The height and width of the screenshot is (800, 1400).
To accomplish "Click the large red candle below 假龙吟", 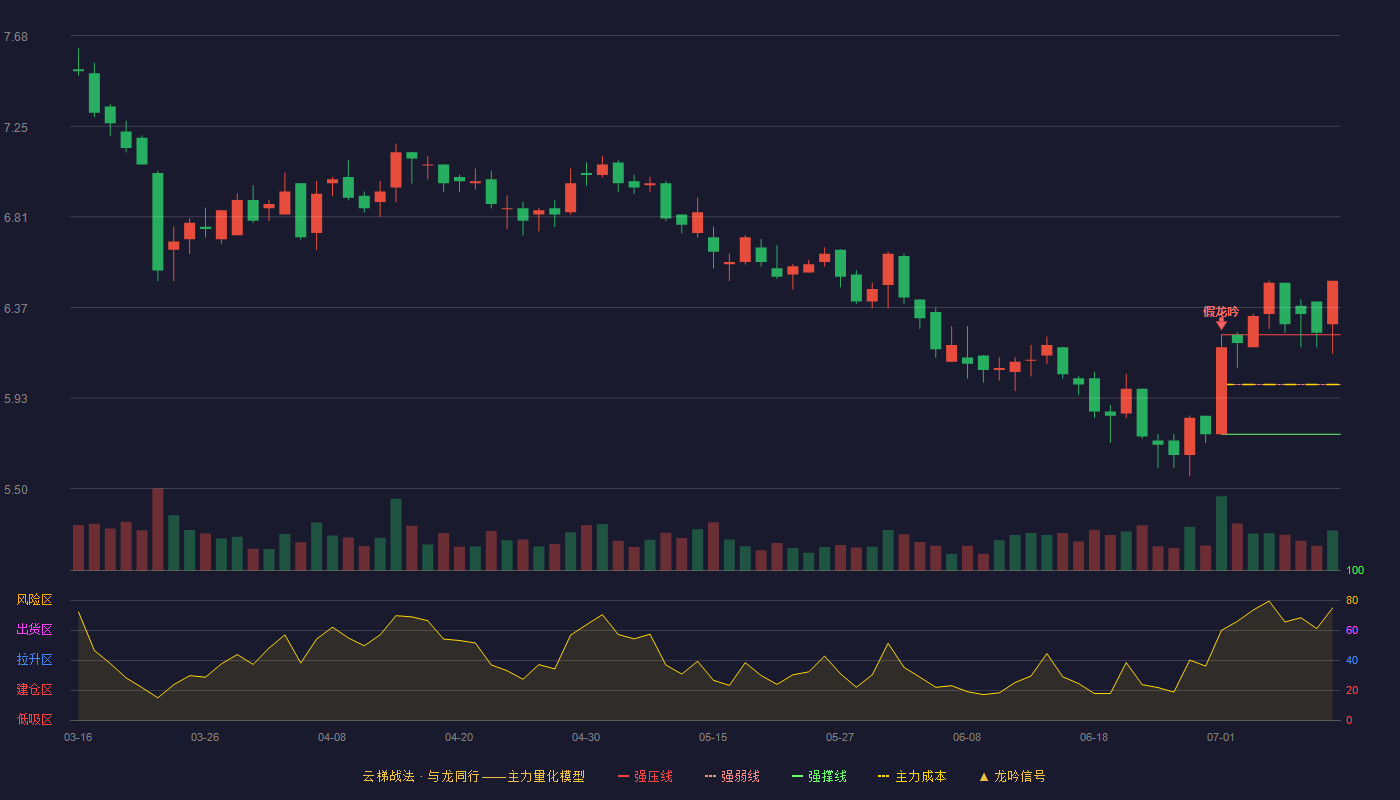I will pos(1221,391).
